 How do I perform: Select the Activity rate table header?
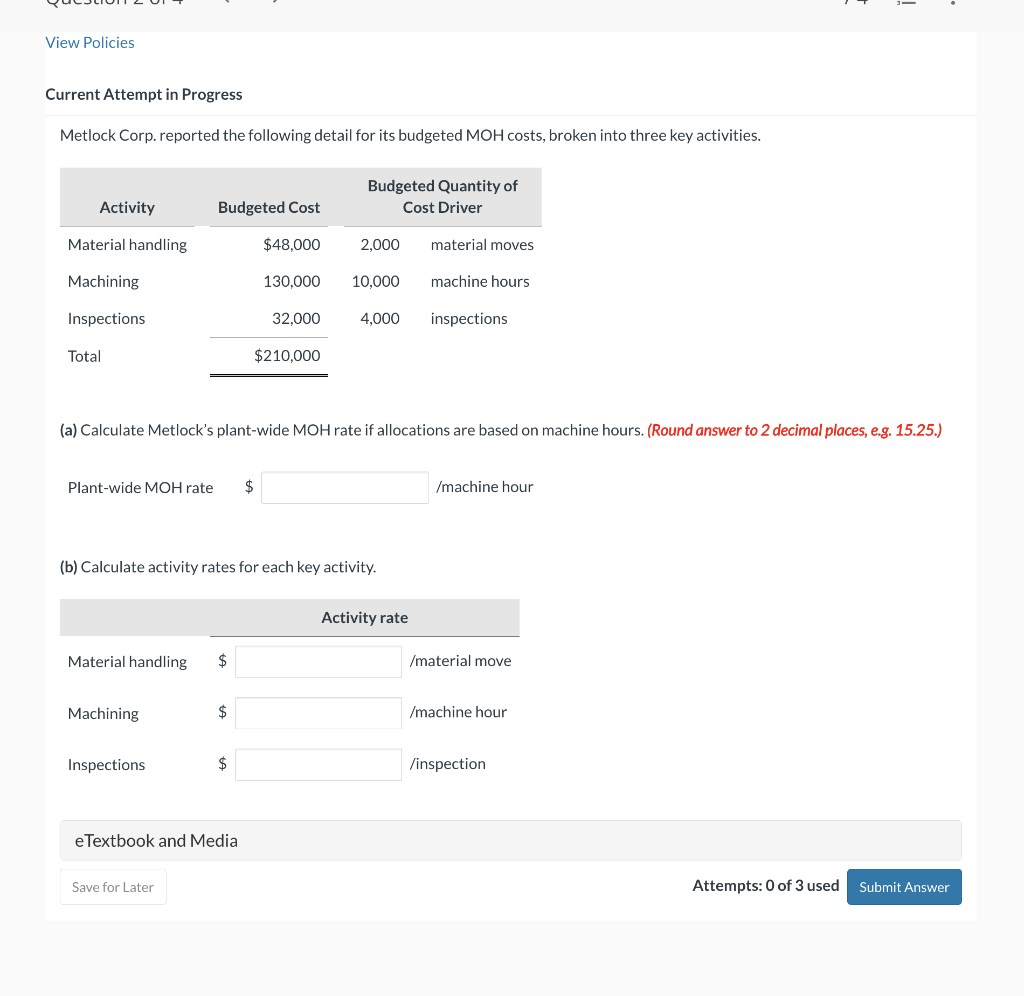364,617
